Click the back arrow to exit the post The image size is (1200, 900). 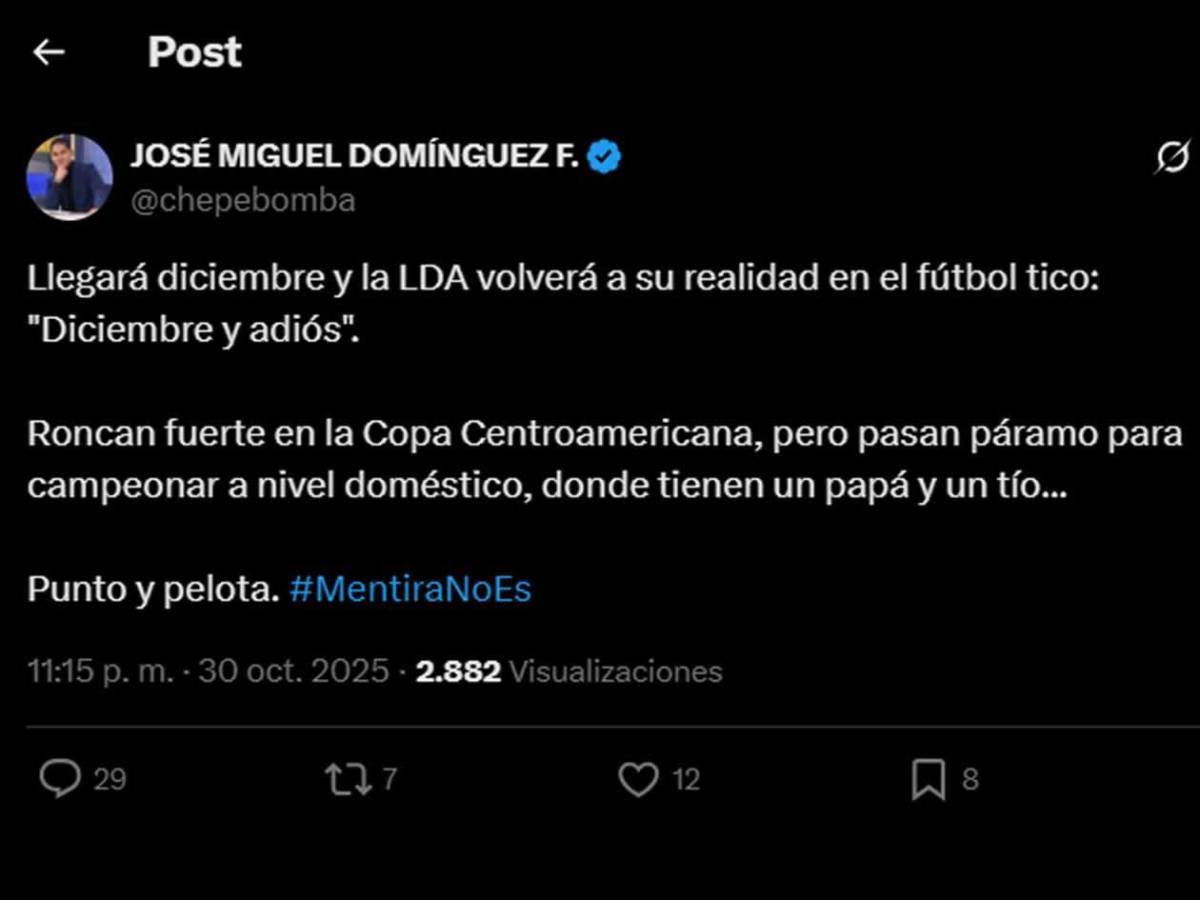[48, 52]
